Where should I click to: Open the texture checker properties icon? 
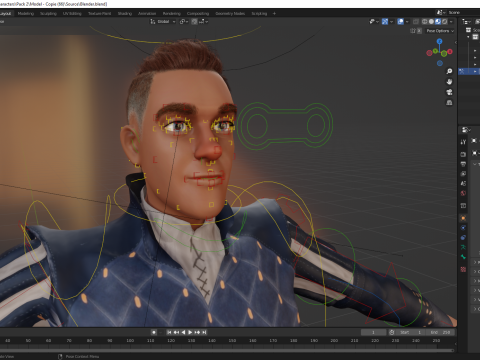(463, 269)
